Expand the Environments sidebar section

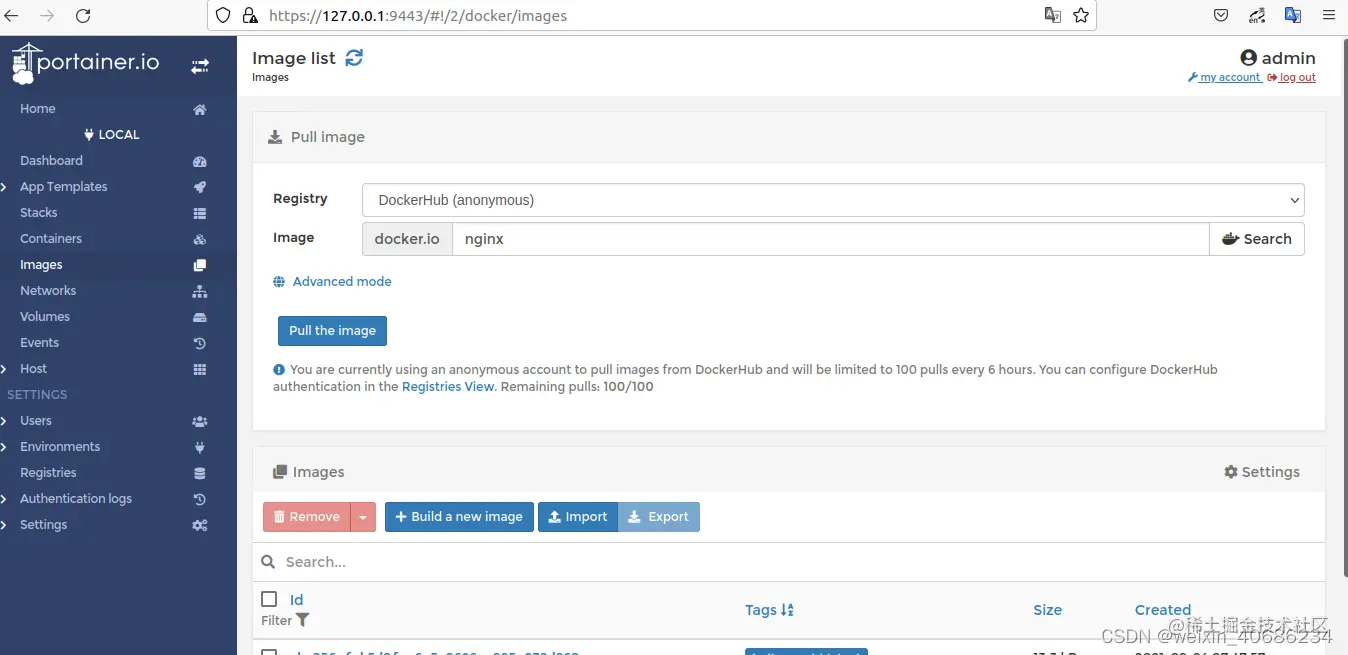coord(4,447)
